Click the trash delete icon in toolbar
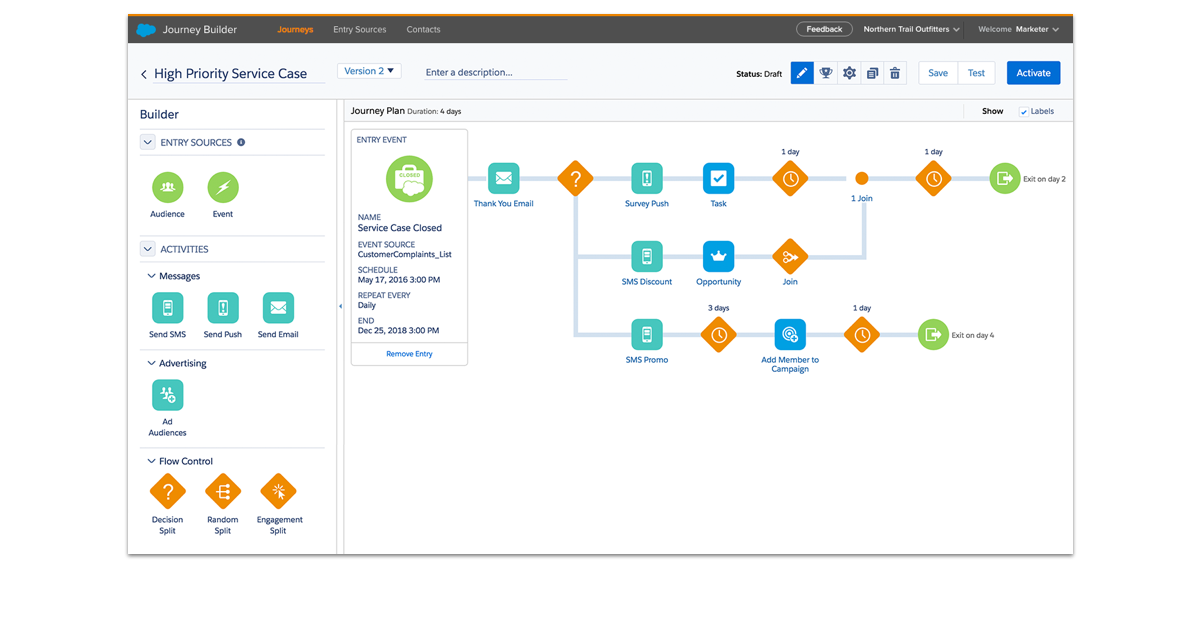Image resolution: width=1200 pixels, height=640 pixels. pyautogui.click(x=895, y=73)
